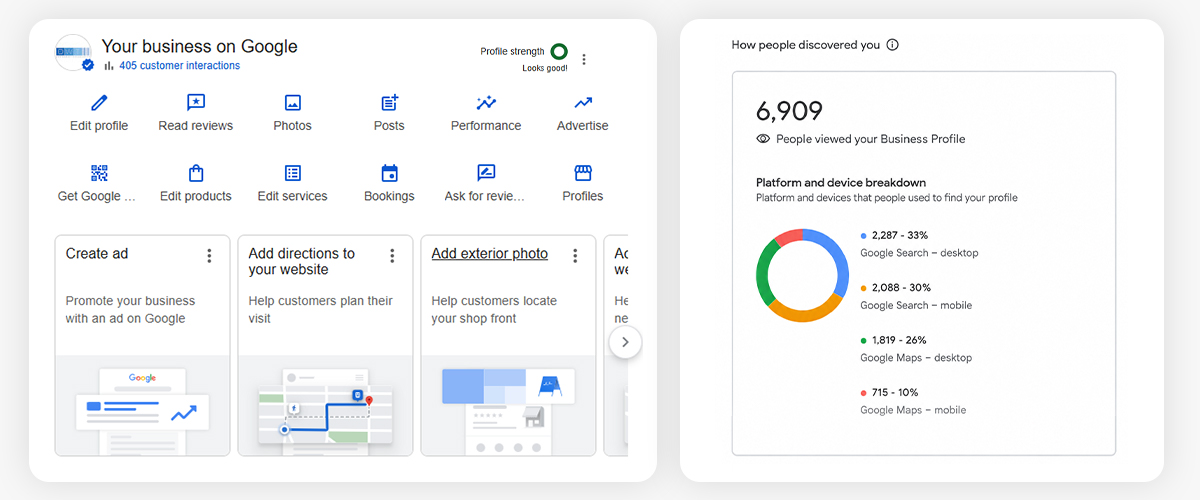Click the shop front illustration thumbnail
The image size is (1200, 500).
(x=508, y=405)
